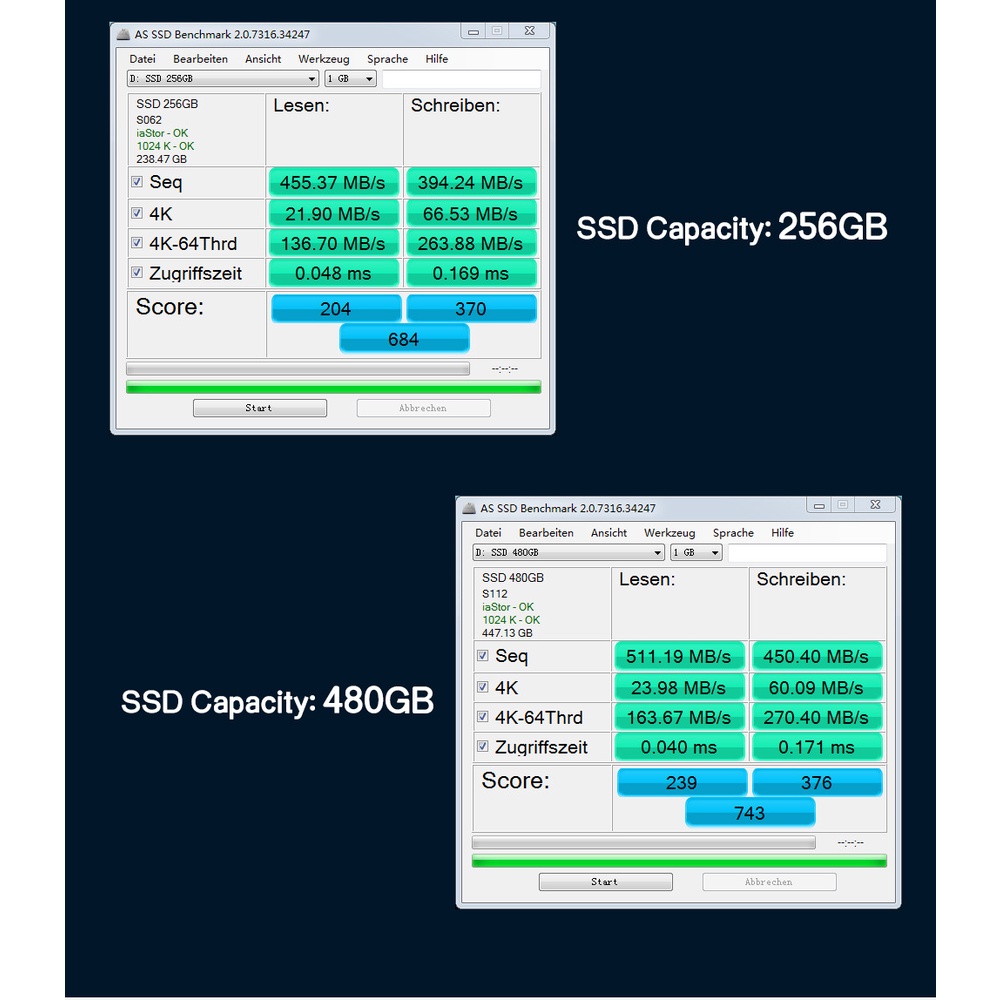Click the Abbrechen button in the 256GB window
Image resolution: width=1000 pixels, height=1000 pixels.
click(423, 408)
